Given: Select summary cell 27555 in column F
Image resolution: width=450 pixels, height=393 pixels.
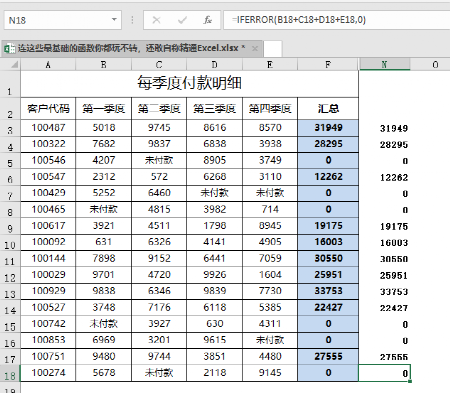Looking at the screenshot, I should click(328, 357).
